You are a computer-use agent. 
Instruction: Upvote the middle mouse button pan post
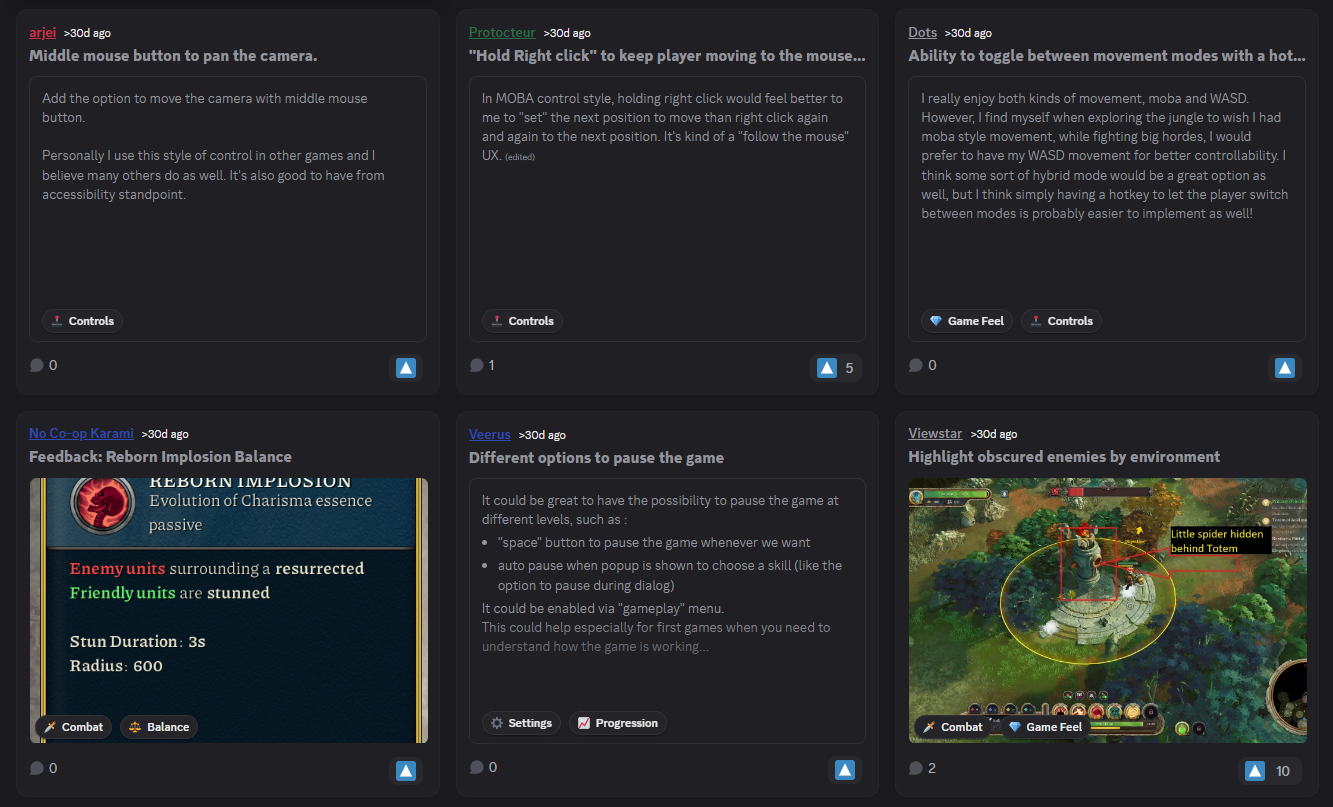click(x=406, y=368)
